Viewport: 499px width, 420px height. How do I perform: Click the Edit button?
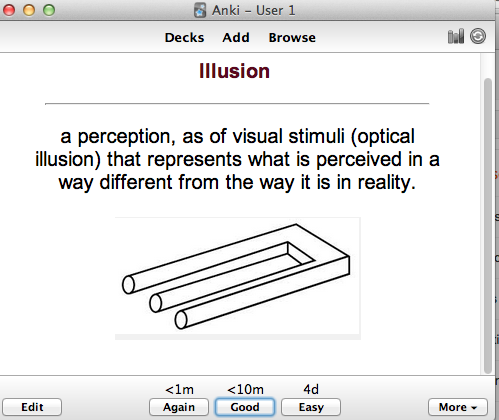point(32,407)
